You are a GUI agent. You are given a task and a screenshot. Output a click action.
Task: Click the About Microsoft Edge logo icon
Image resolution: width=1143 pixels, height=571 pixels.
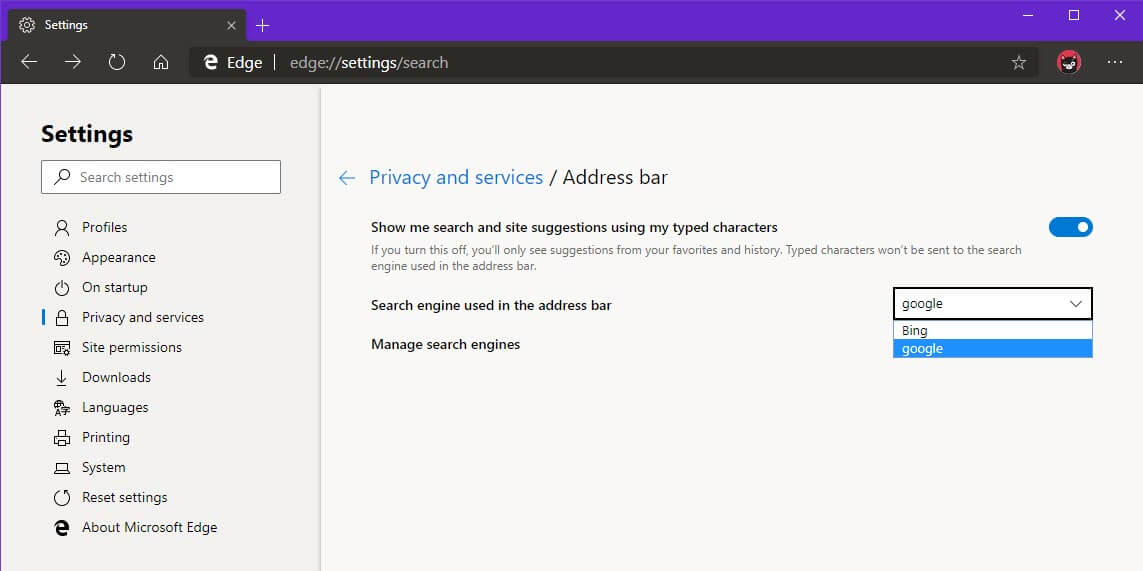pyautogui.click(x=62, y=527)
